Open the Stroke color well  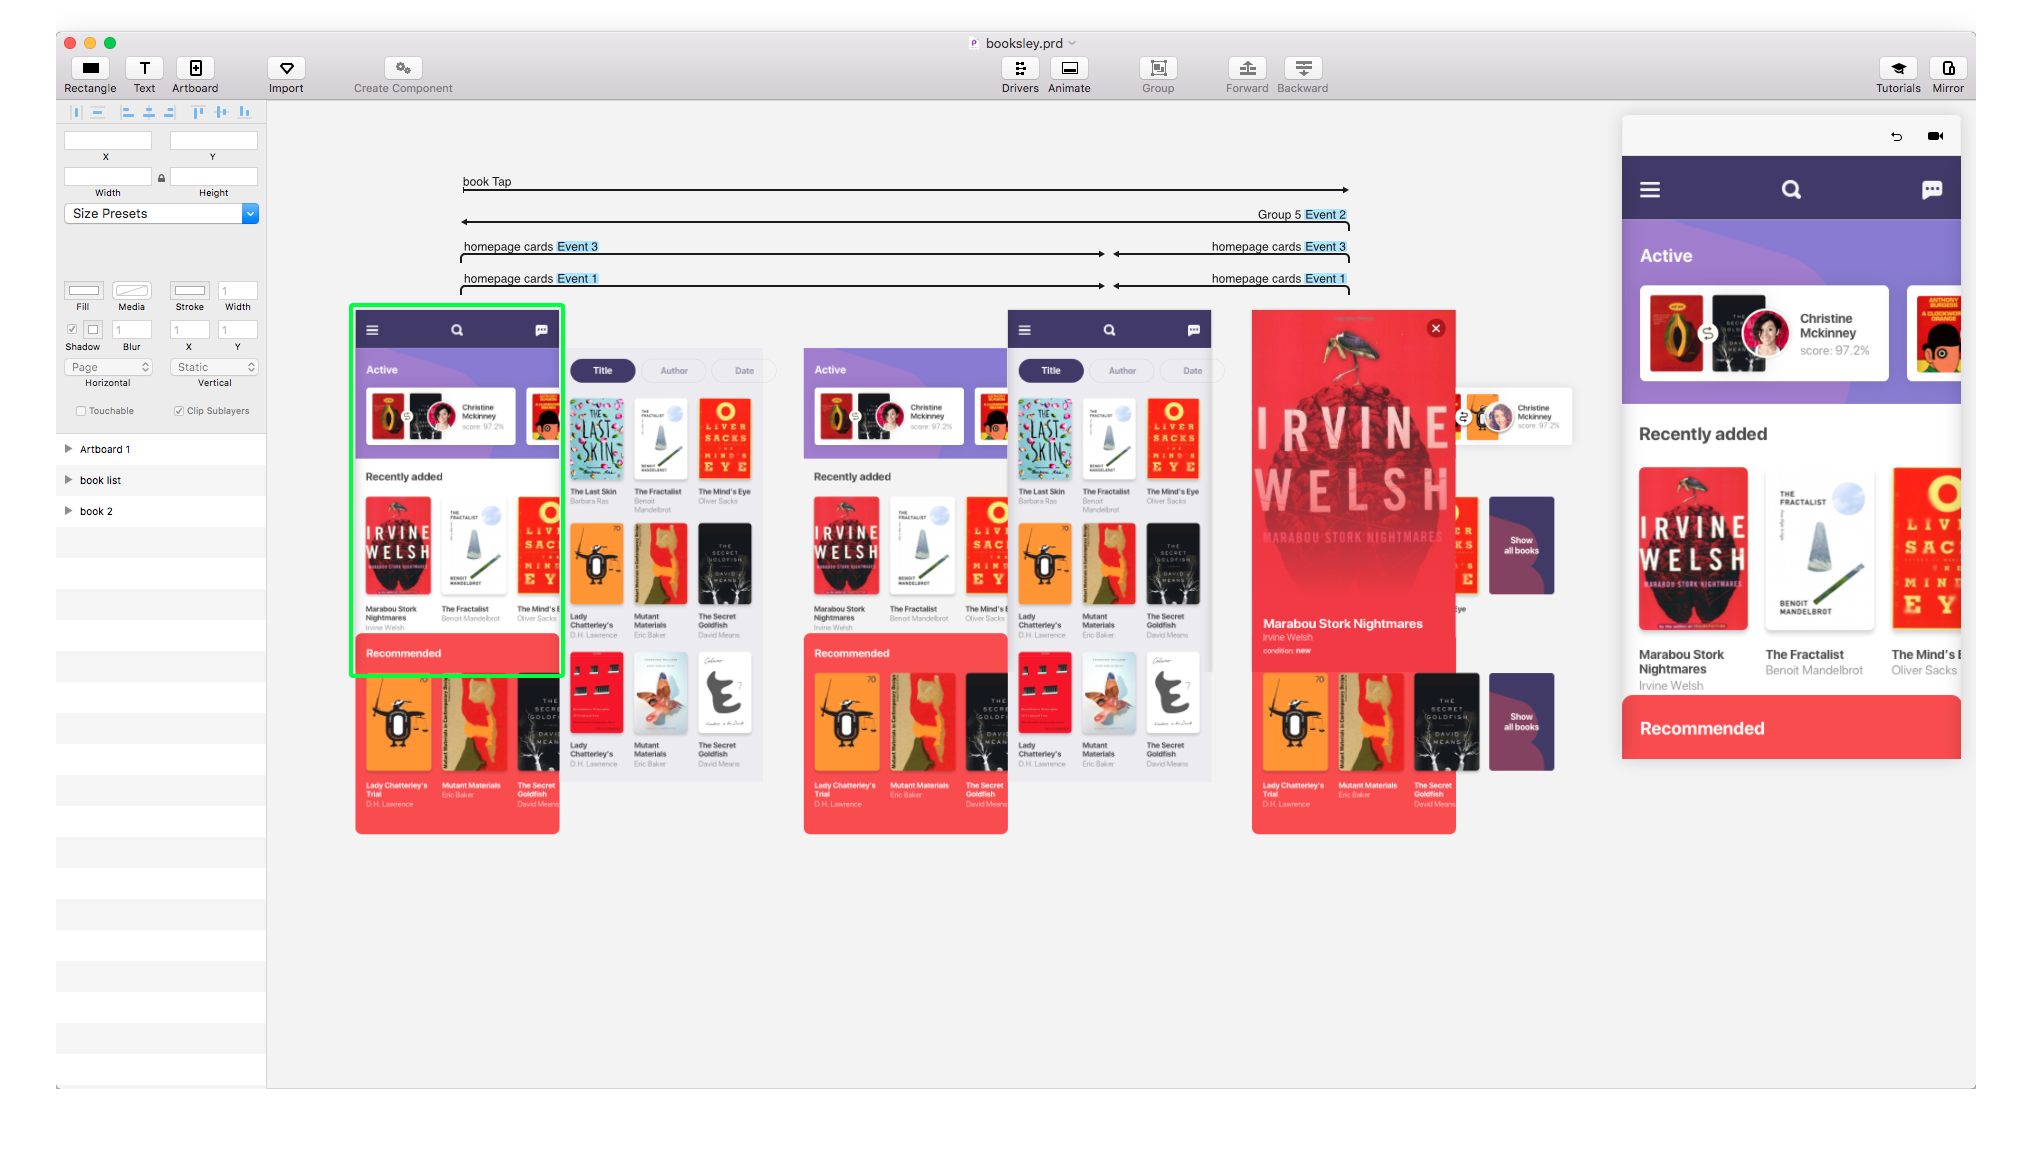190,291
